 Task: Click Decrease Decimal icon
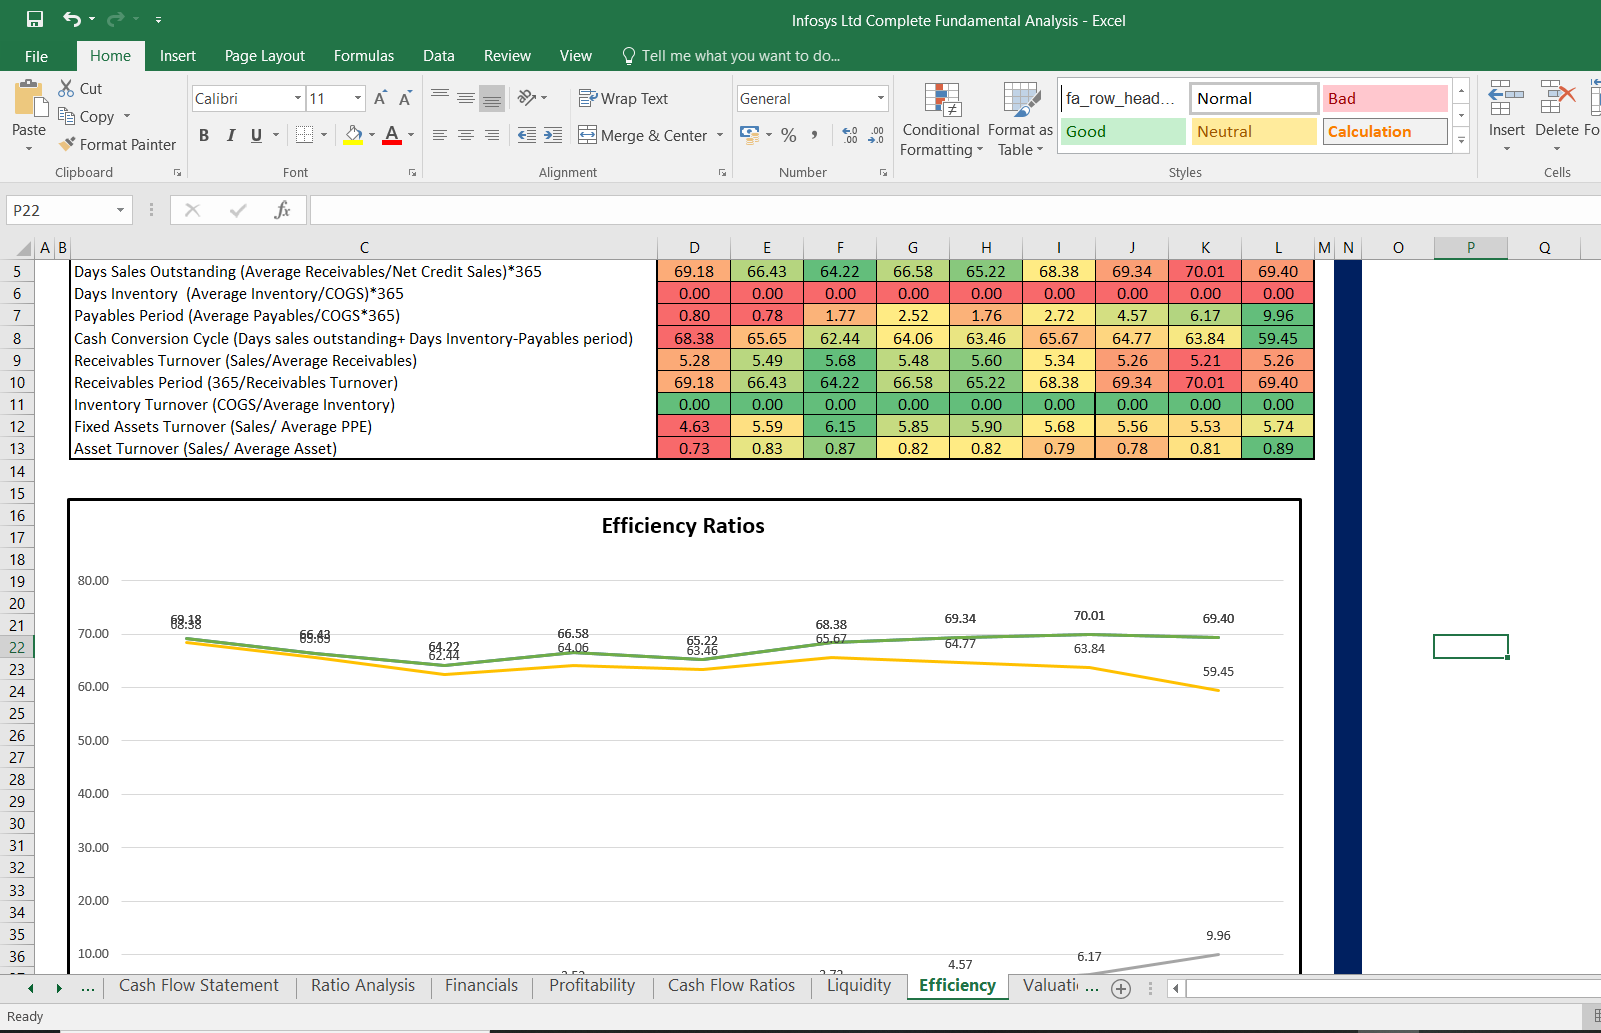coord(876,135)
